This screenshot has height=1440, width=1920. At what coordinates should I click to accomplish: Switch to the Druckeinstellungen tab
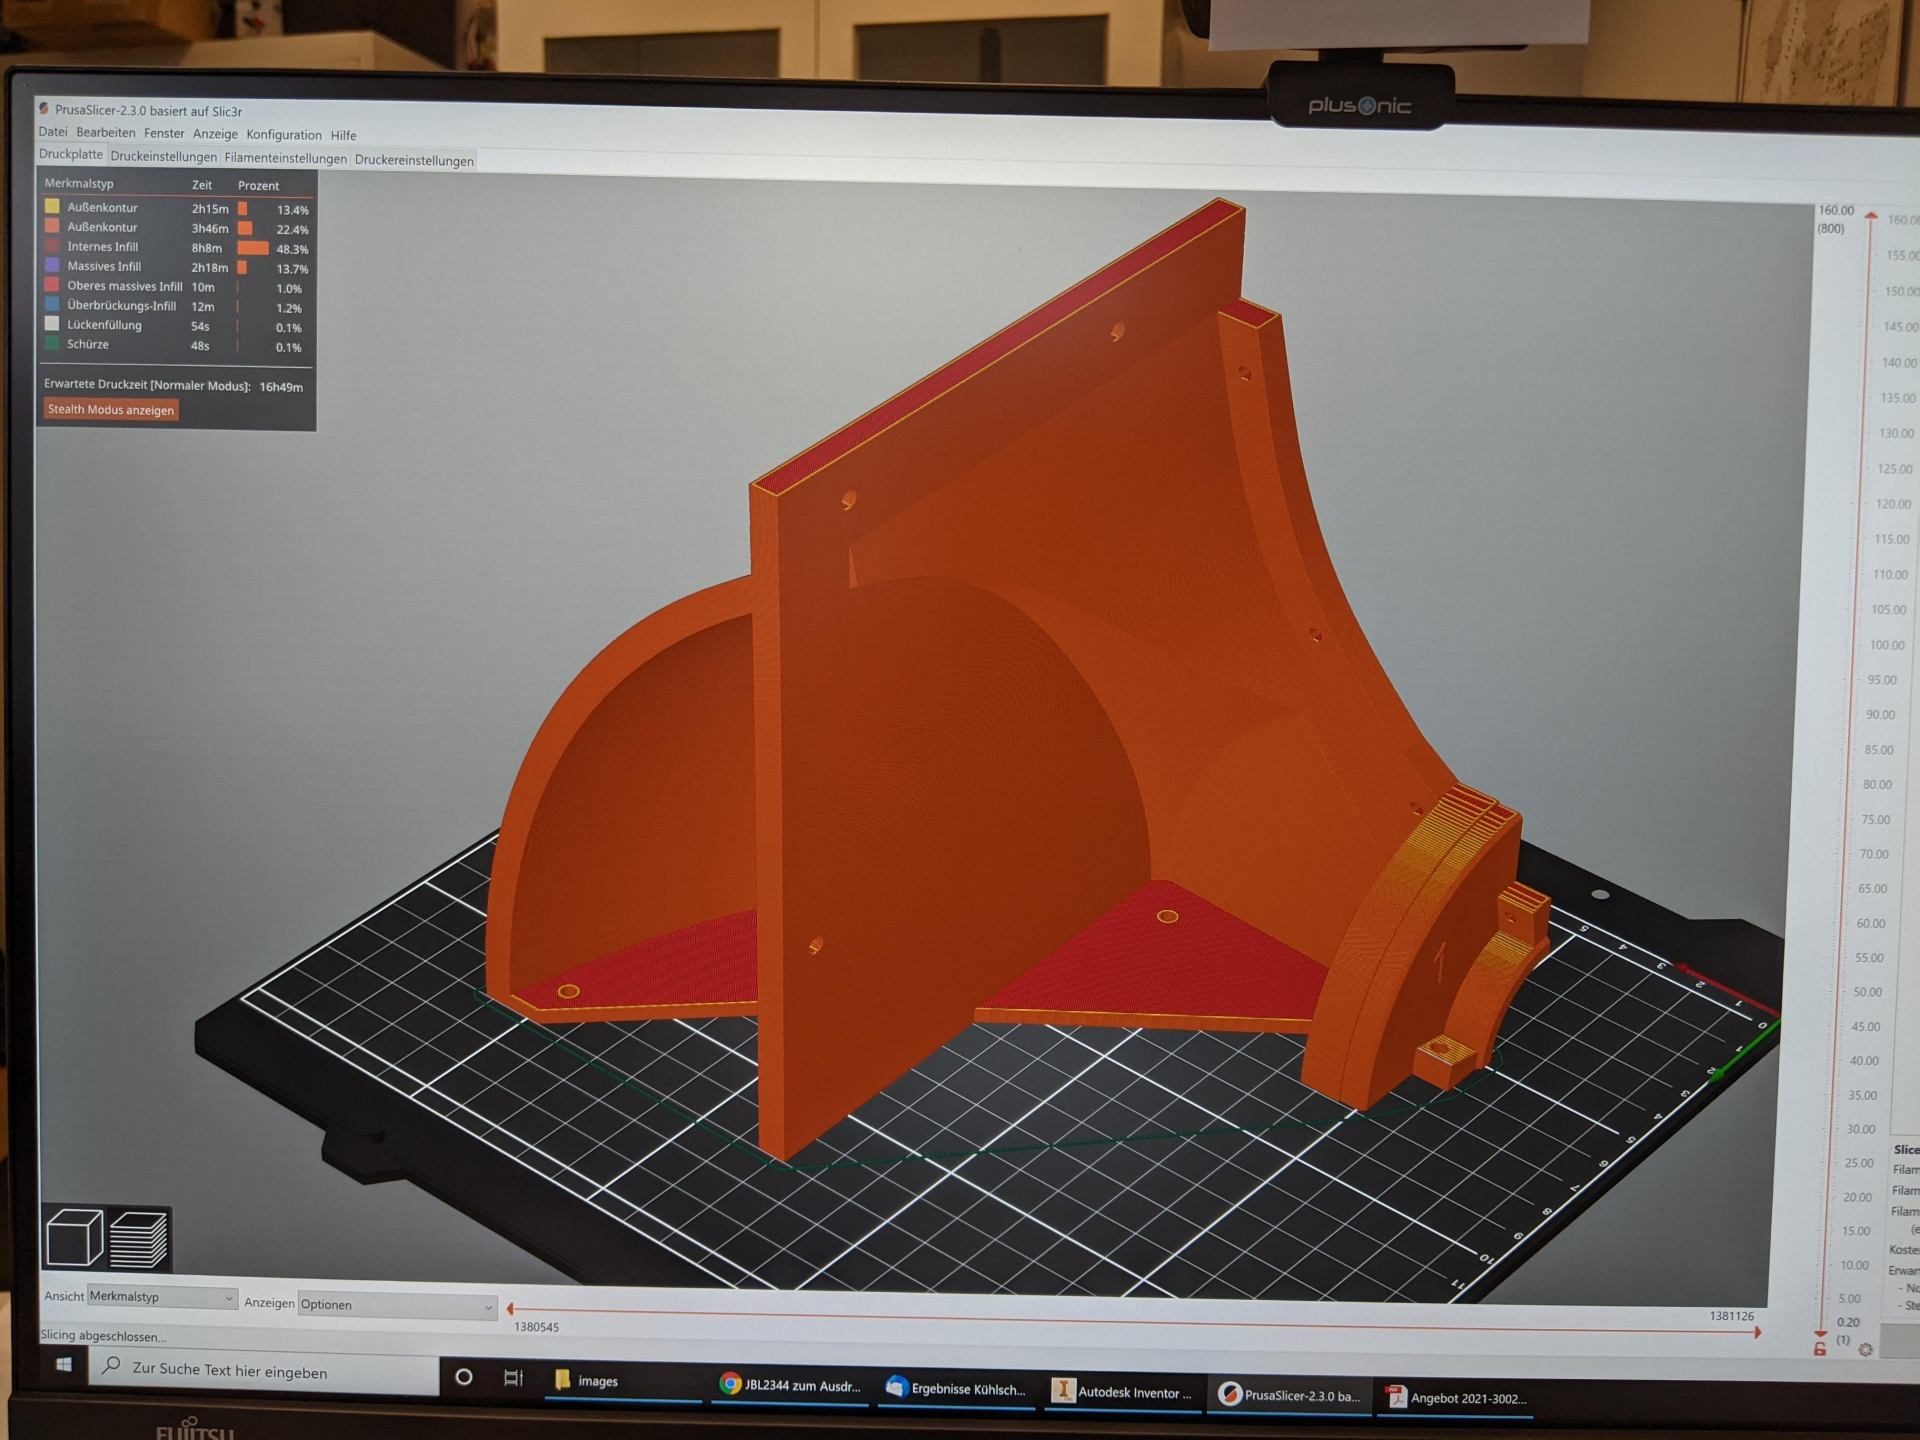tap(163, 157)
